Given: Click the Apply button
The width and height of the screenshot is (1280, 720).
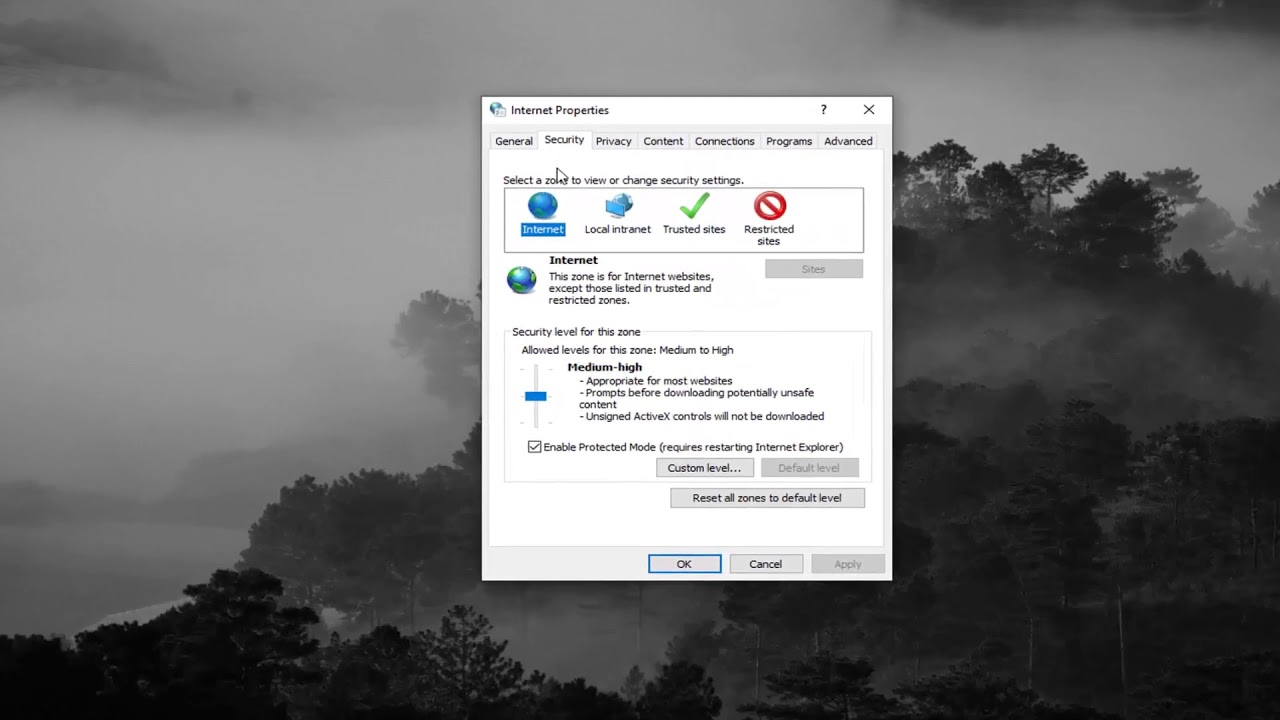Looking at the screenshot, I should pos(848,564).
